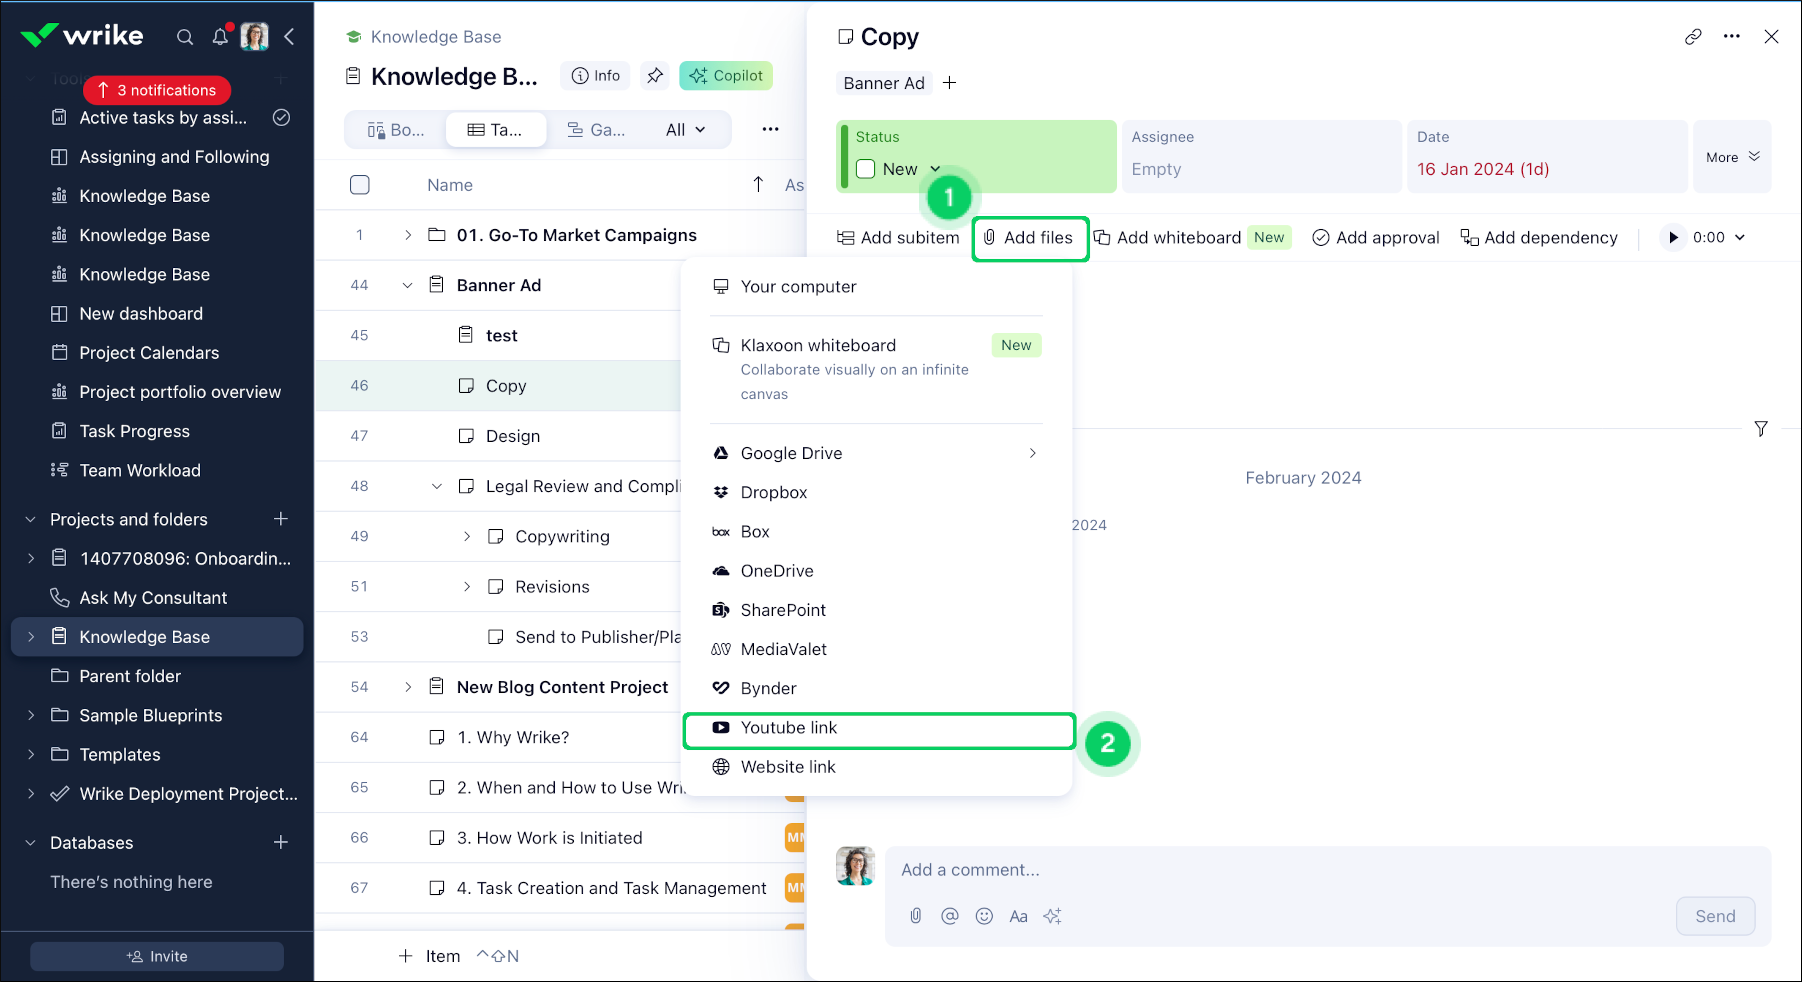This screenshot has width=1802, height=982.
Task: Select Youtube link from the menu
Action: pos(789,728)
